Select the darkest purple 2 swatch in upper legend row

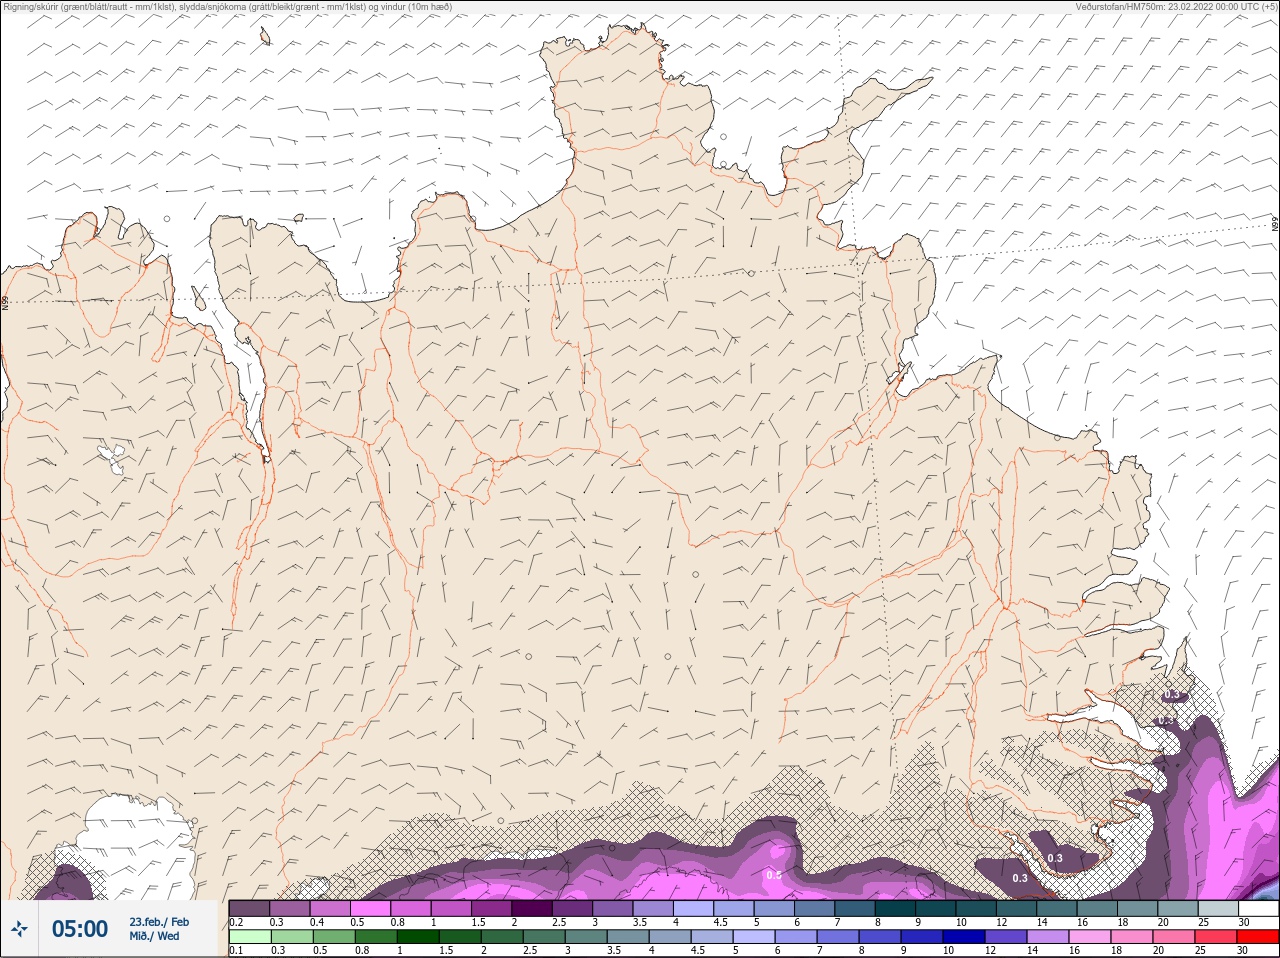click(x=532, y=908)
